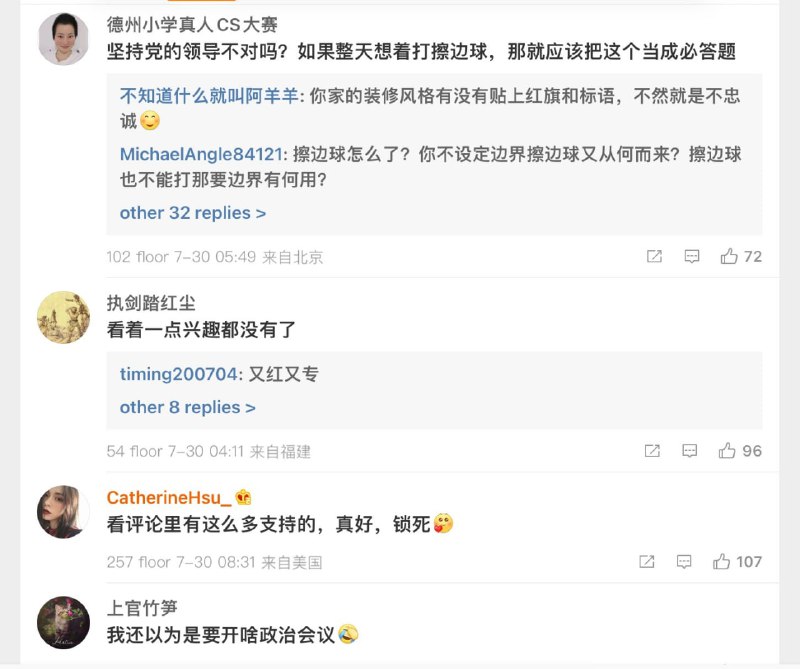Forward 执剑踏红尘's comment using share icon
The height and width of the screenshot is (669, 800).
pyautogui.click(x=654, y=451)
